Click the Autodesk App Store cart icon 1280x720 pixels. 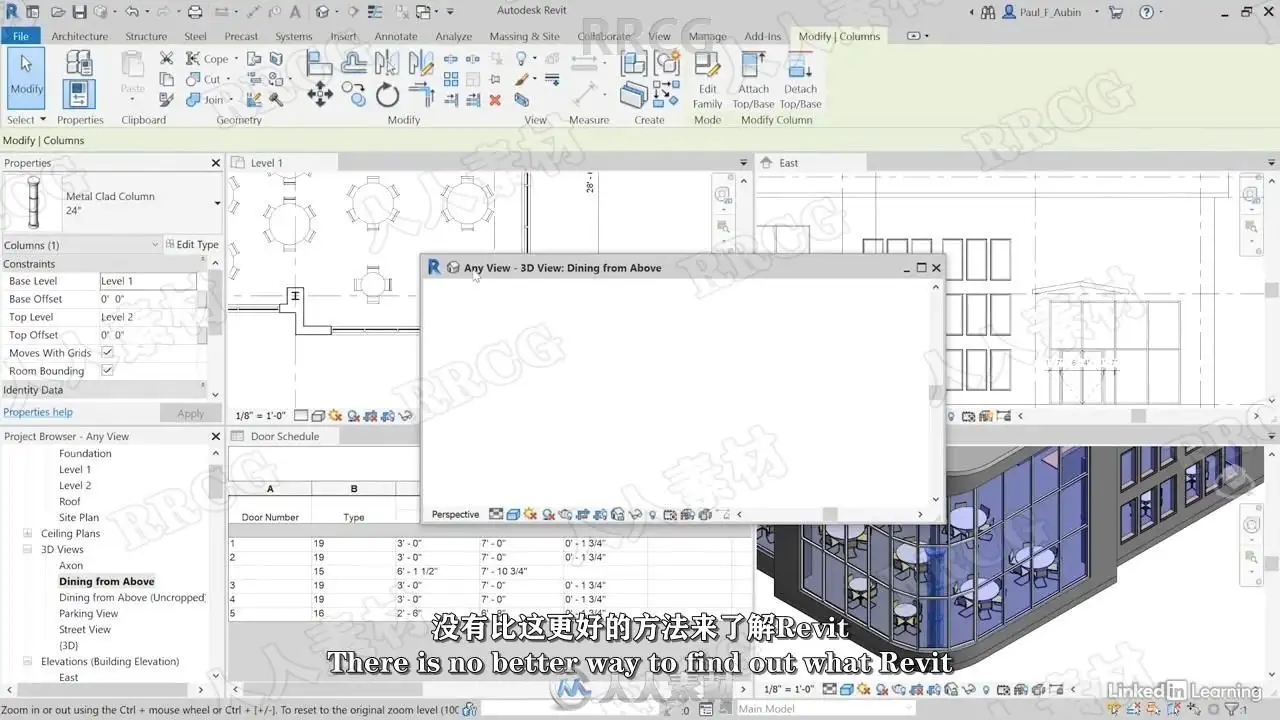pos(1116,12)
